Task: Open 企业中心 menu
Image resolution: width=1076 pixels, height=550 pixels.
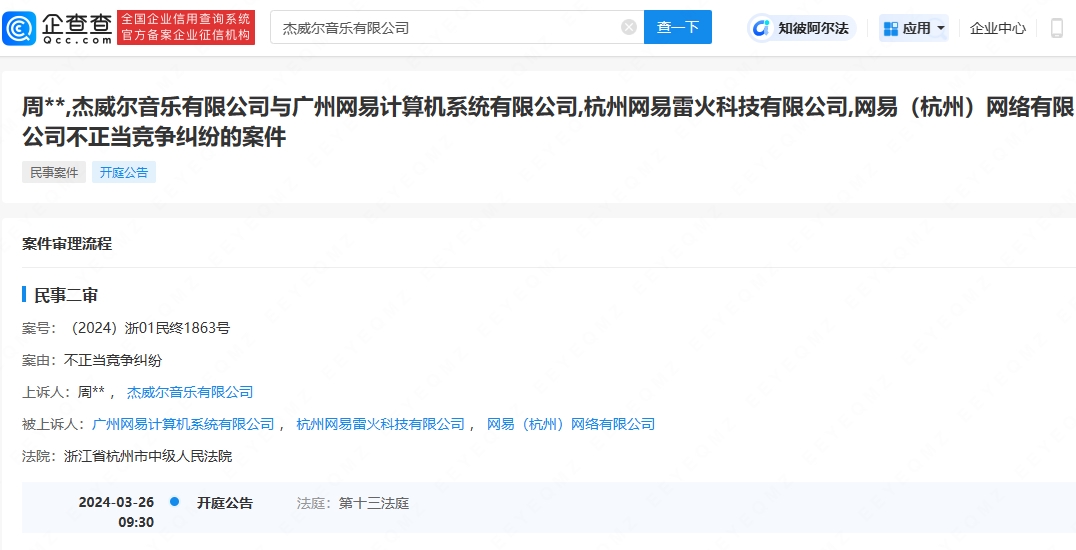Action: (x=998, y=28)
